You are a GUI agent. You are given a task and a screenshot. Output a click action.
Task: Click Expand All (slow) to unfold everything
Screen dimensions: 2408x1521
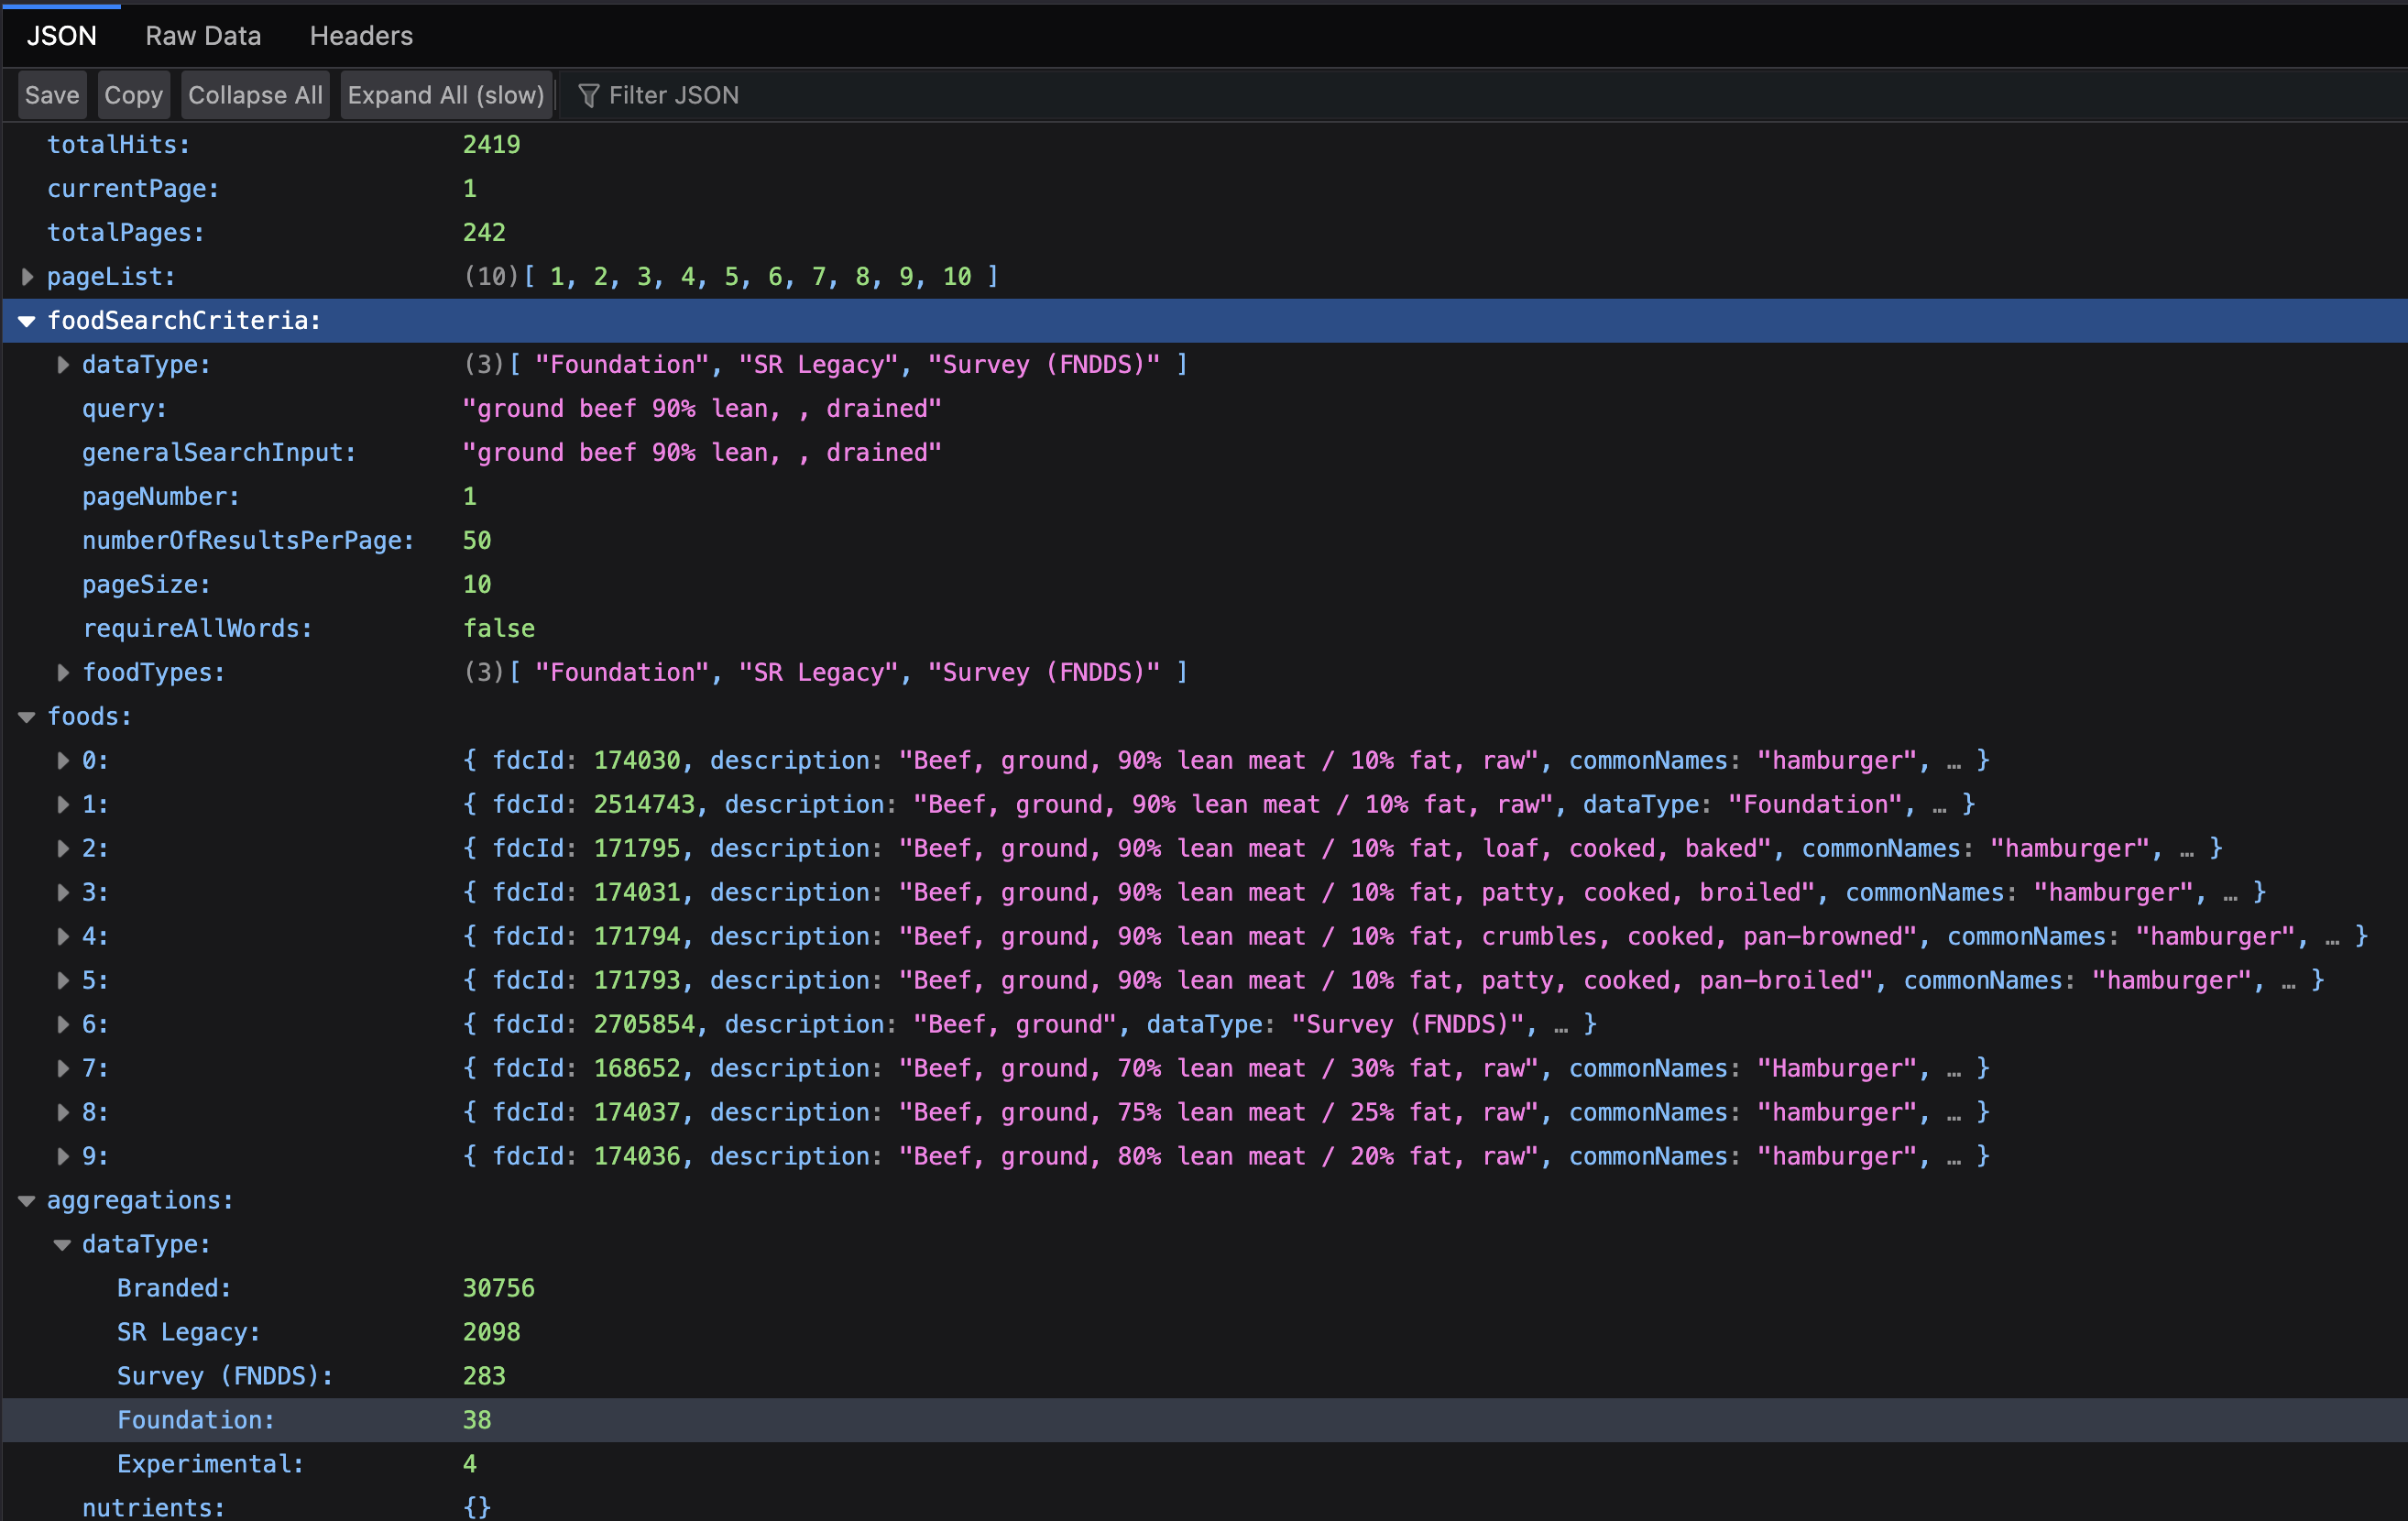446,95
